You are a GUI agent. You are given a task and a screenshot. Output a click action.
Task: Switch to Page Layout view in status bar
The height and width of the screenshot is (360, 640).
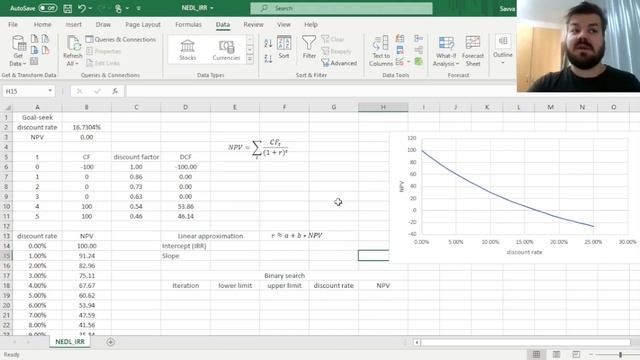(x=556, y=354)
